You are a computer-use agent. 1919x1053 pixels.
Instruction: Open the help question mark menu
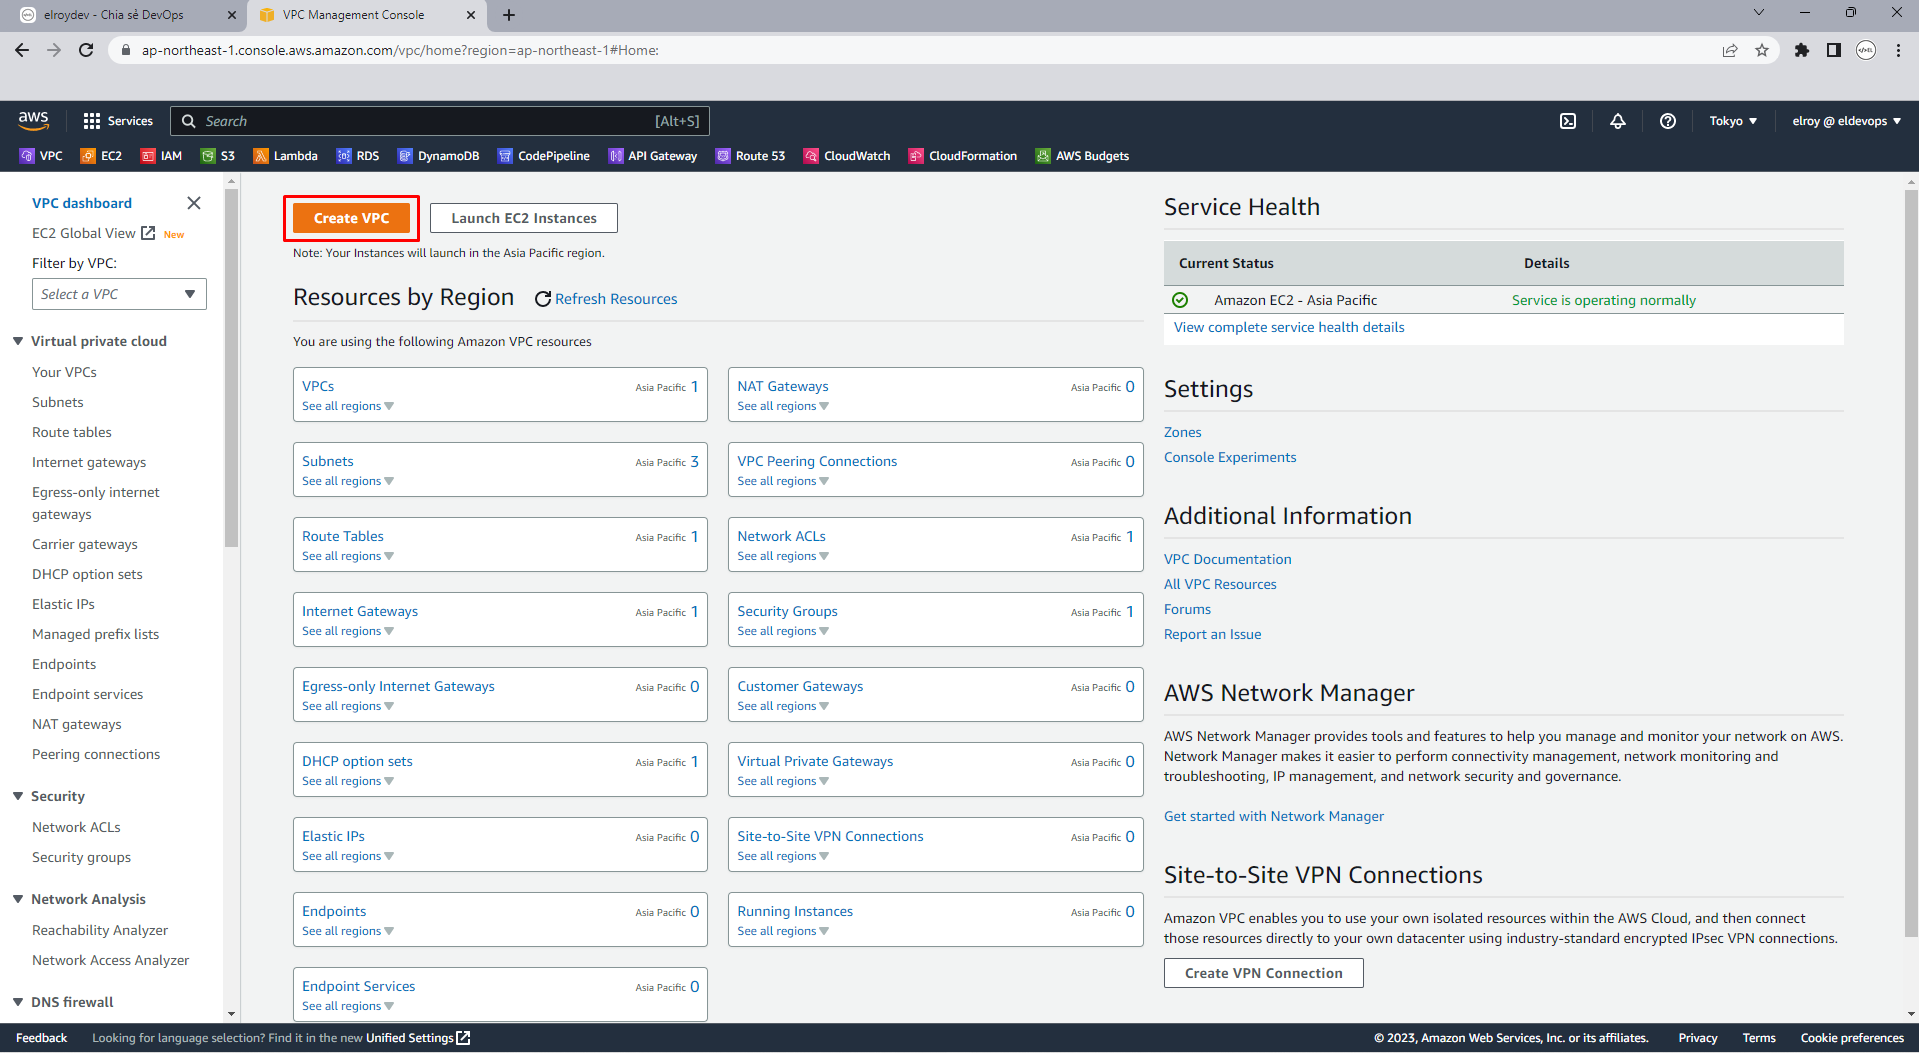1668,121
